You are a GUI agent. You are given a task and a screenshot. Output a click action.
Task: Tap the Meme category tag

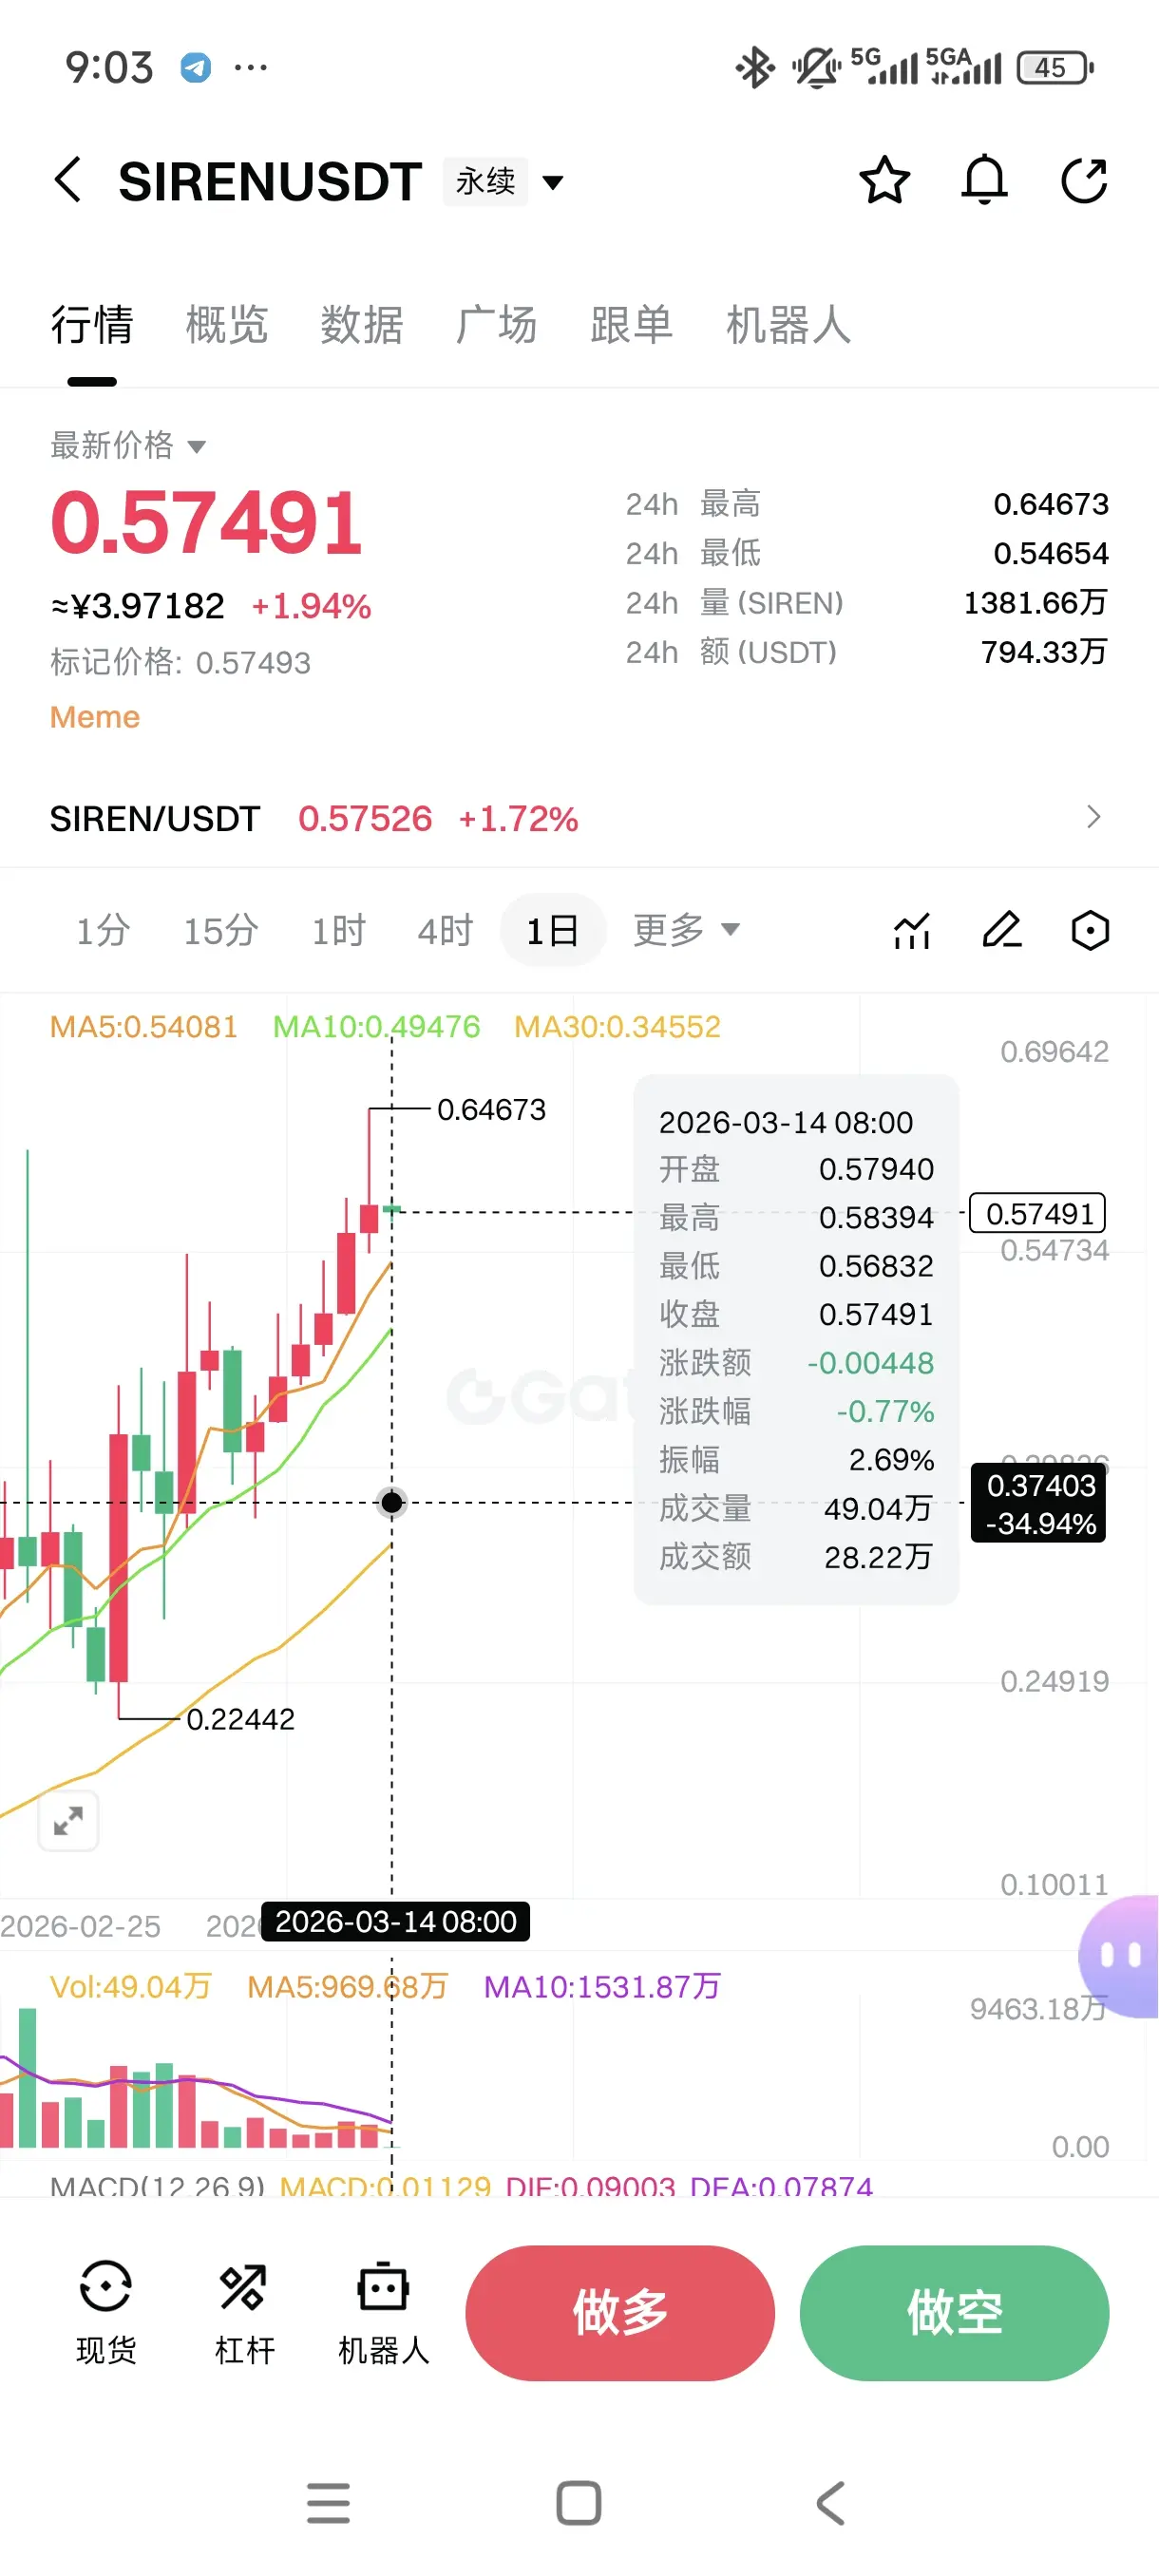(95, 717)
